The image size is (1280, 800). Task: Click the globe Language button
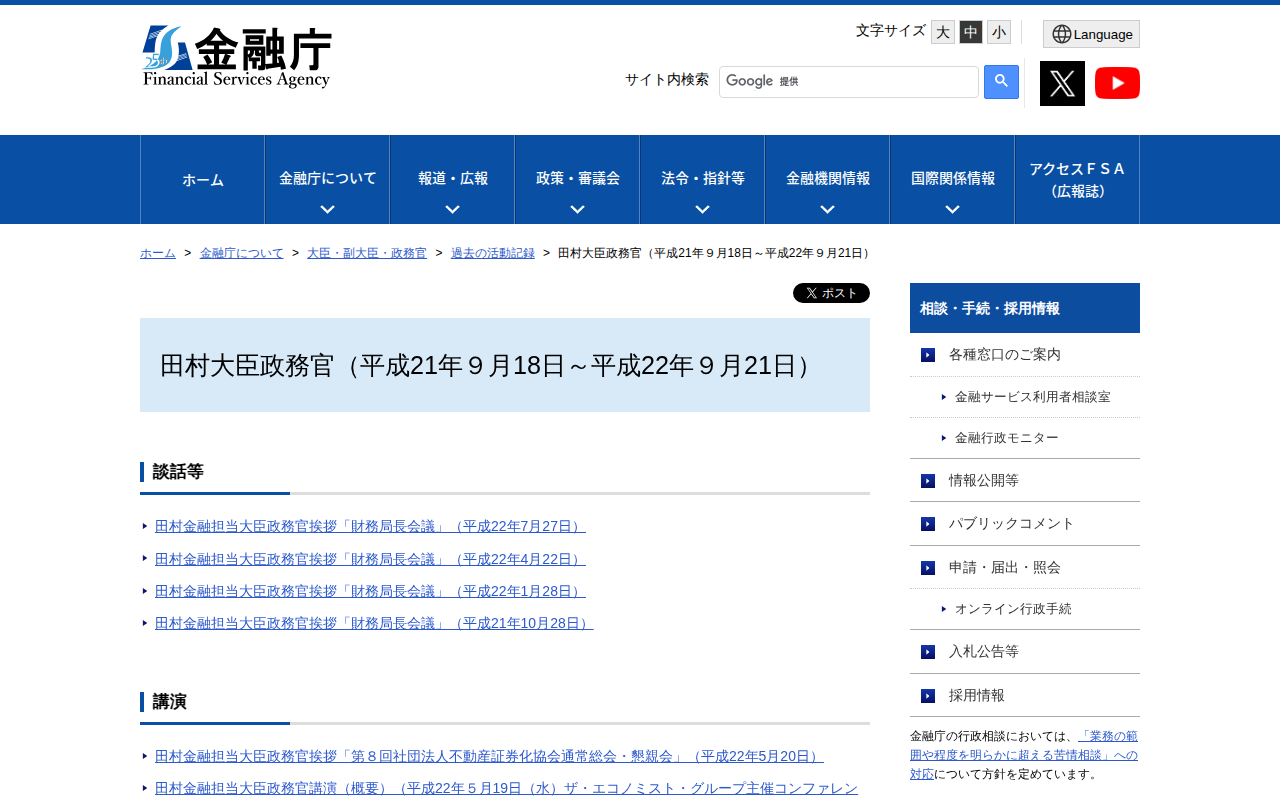[x=1091, y=34]
